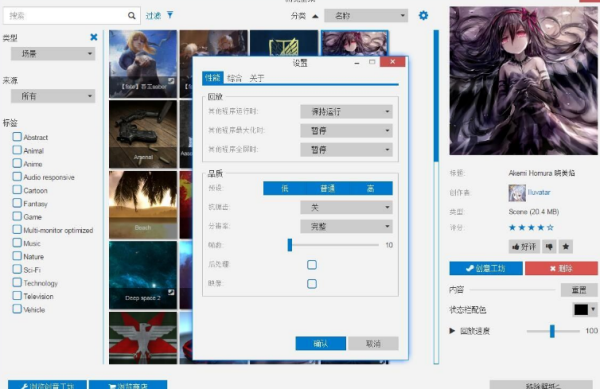Screen dimensions: 600x389
Task: Open the maximized-app 暂停 dropdown
Action: [346, 131]
